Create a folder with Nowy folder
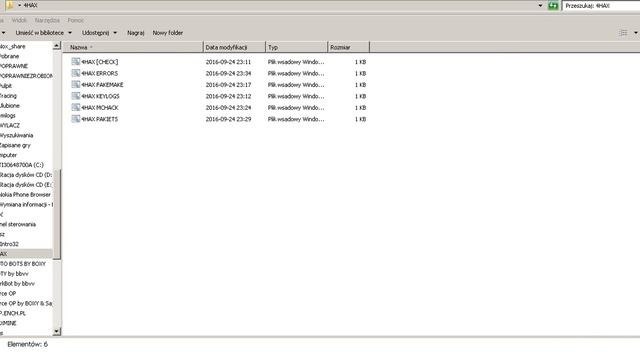Image resolution: width=640 pixels, height=360 pixels. pos(168,33)
